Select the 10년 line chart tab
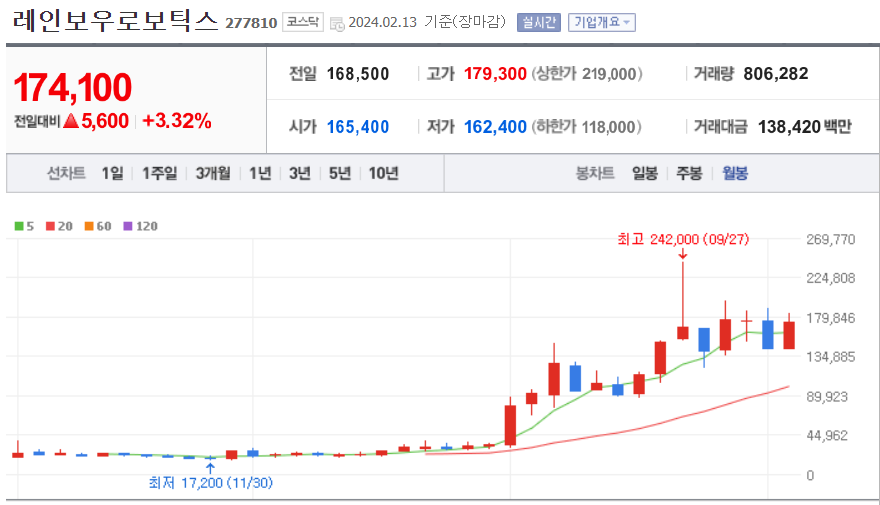Screen dimensions: 880x505 [383, 173]
